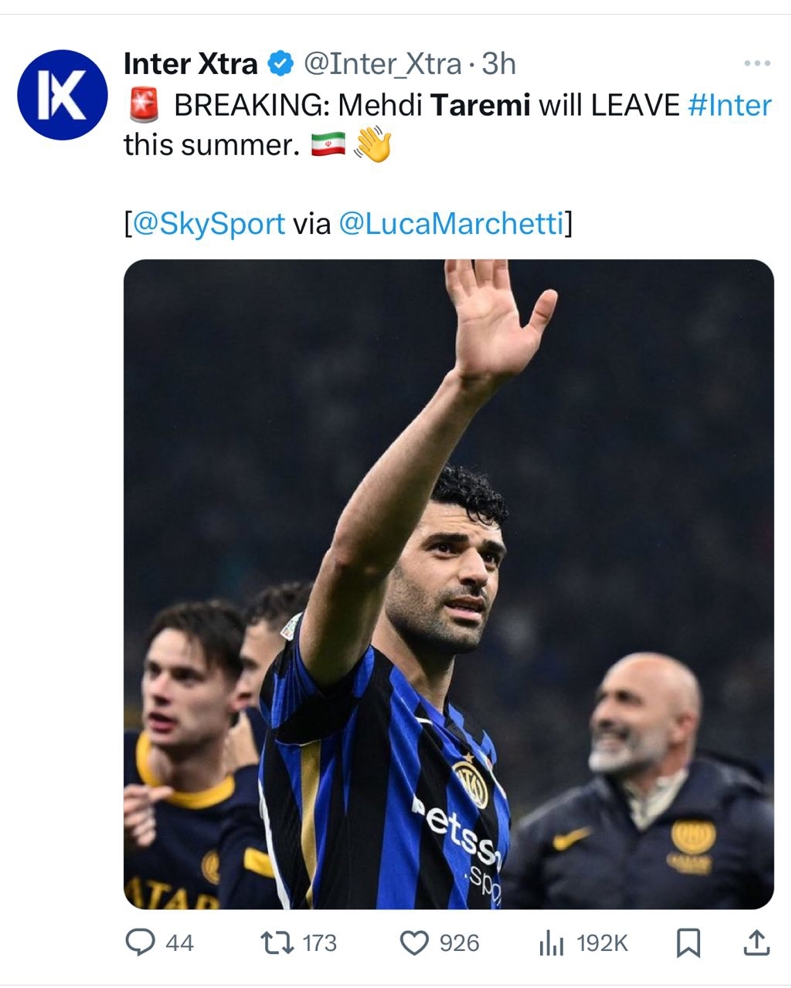Click the 44 replies count
The width and height of the screenshot is (791, 988).
[178, 942]
